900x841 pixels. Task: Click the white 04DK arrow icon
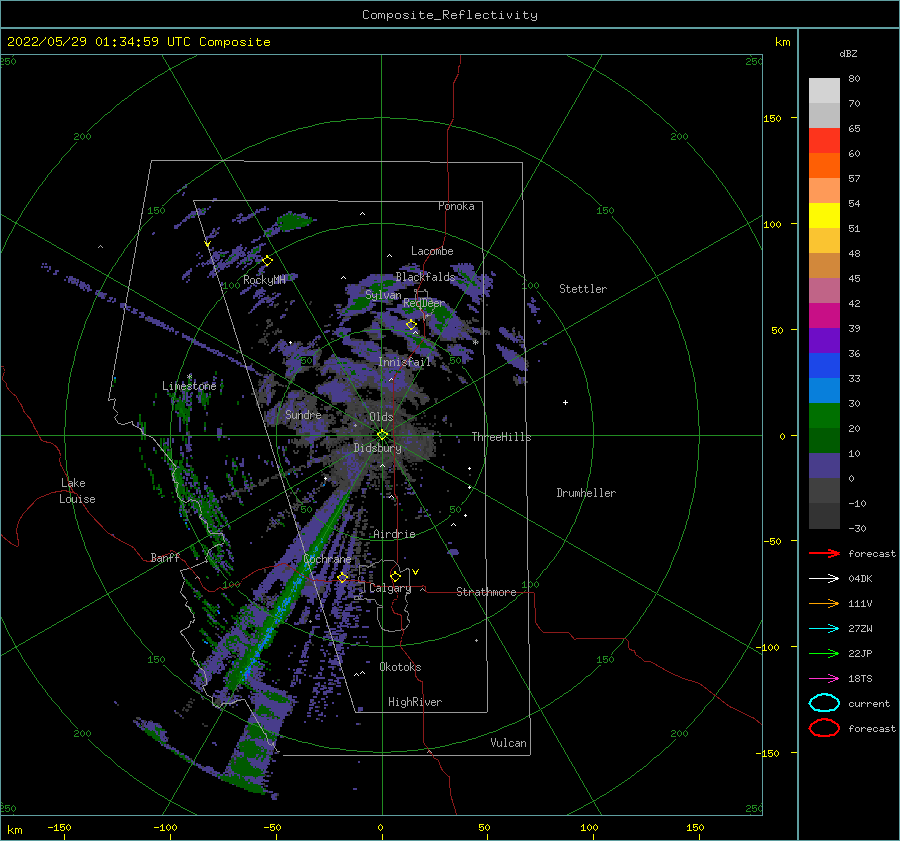824,579
